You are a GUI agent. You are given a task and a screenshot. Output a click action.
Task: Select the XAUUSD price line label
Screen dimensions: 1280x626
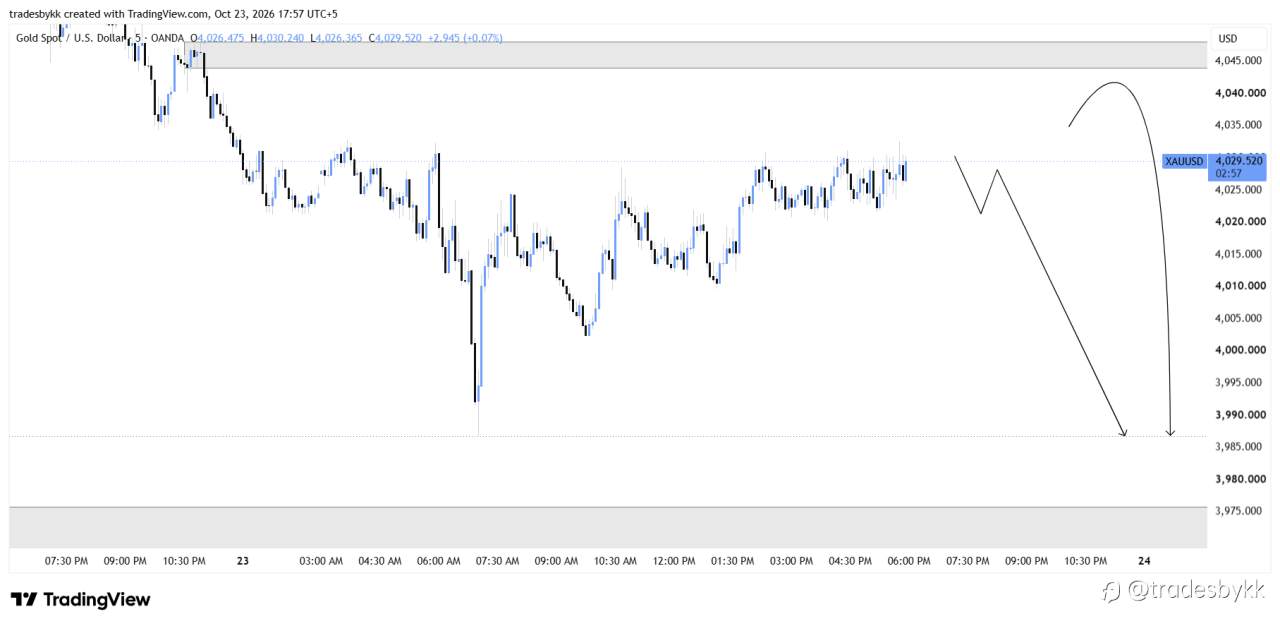(1185, 161)
